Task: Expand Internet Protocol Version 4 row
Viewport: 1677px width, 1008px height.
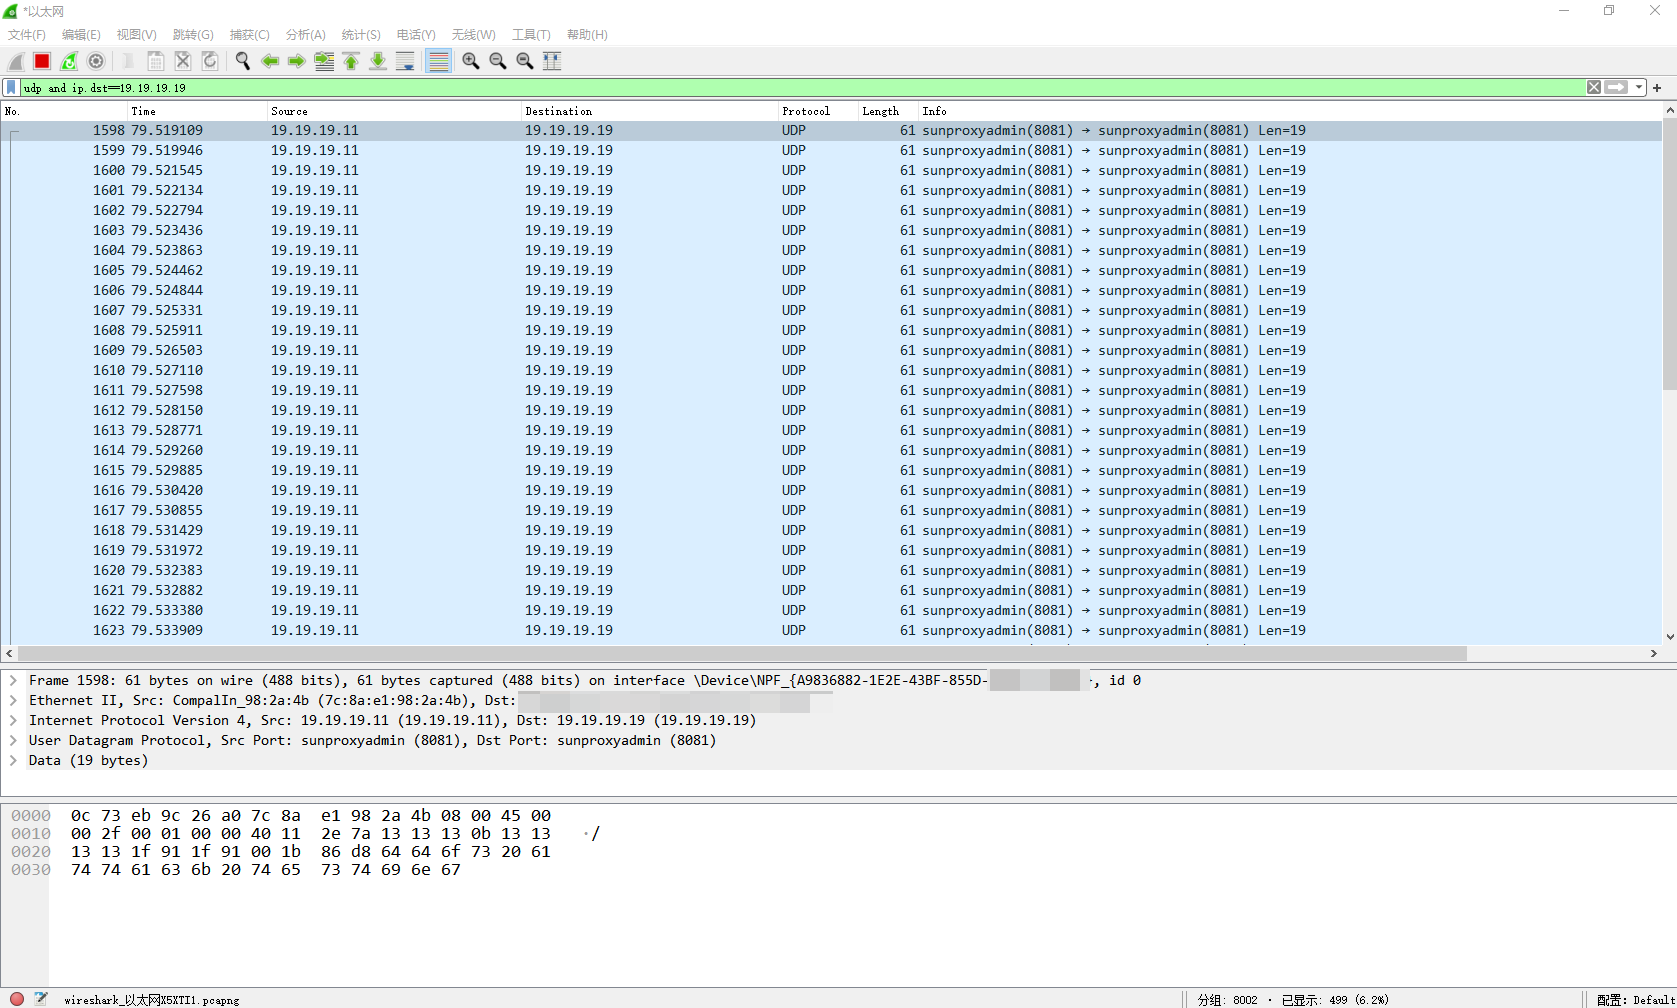Action: coord(13,720)
